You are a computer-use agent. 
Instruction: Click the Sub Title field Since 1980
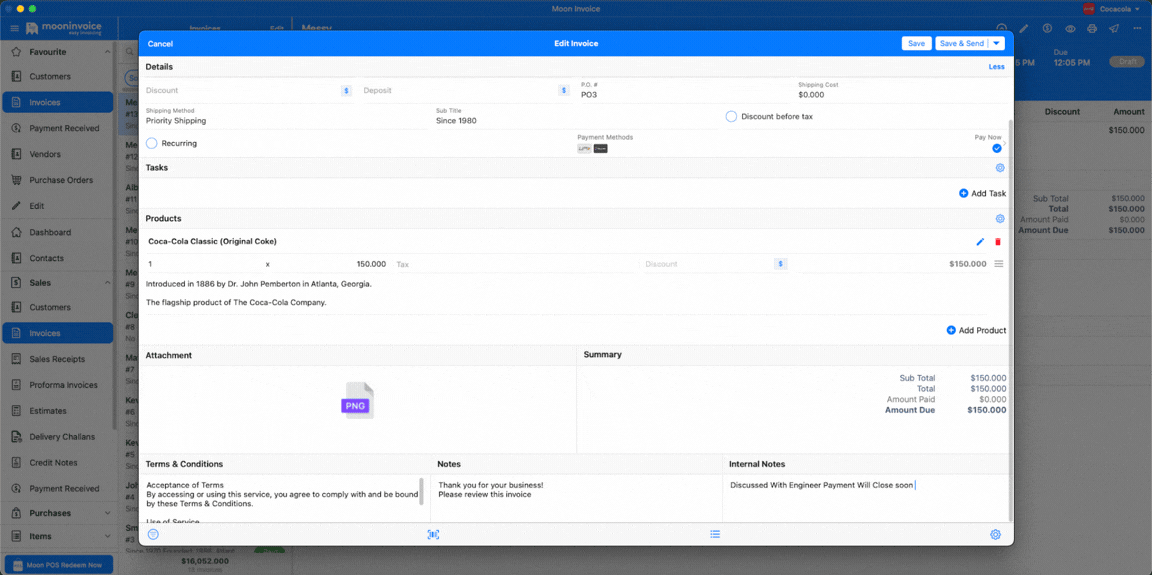click(x=575, y=116)
